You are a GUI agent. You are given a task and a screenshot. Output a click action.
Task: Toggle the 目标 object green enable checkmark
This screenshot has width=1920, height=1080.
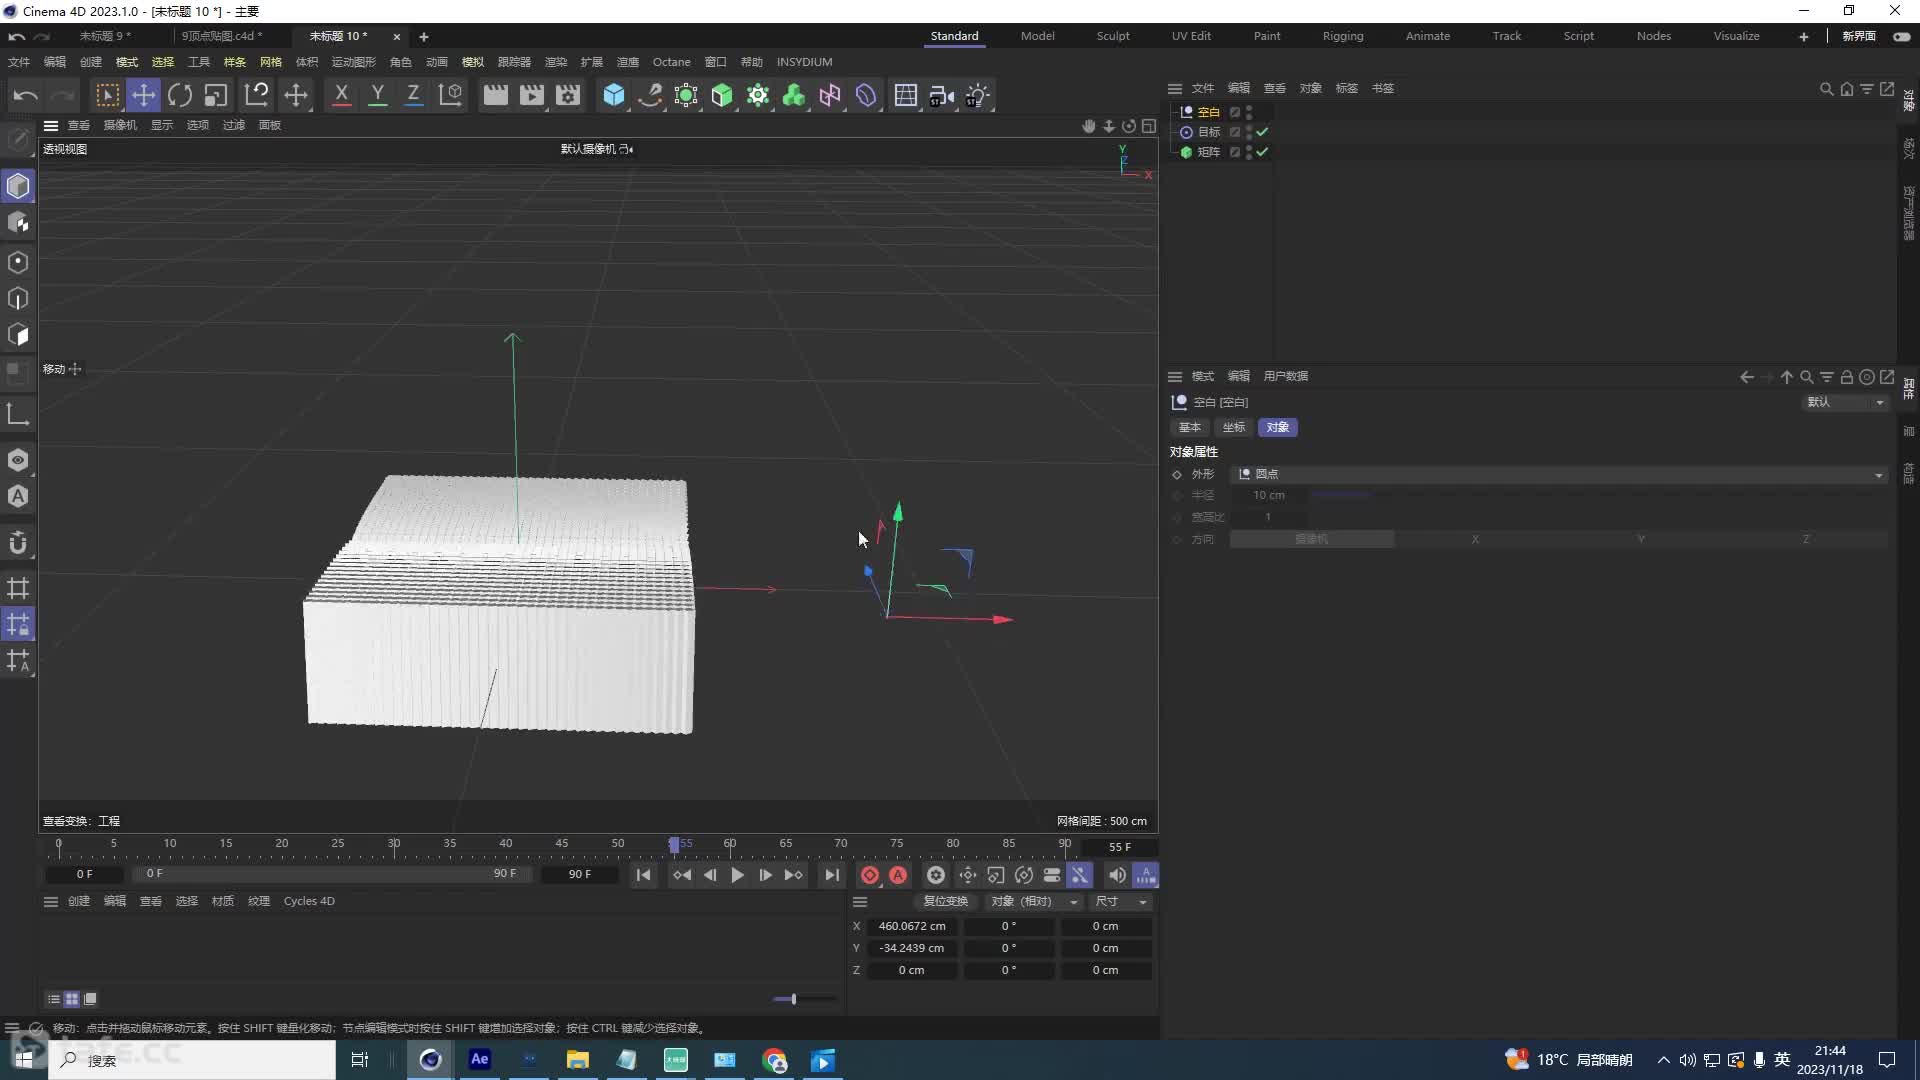tap(1263, 132)
